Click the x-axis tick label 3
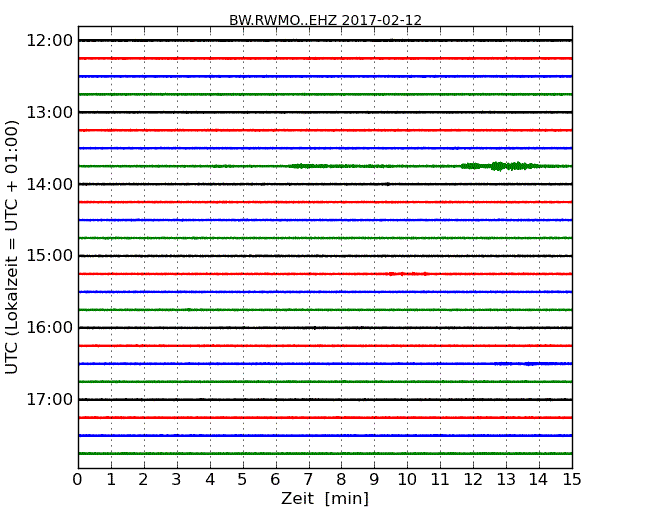 pyautogui.click(x=177, y=480)
